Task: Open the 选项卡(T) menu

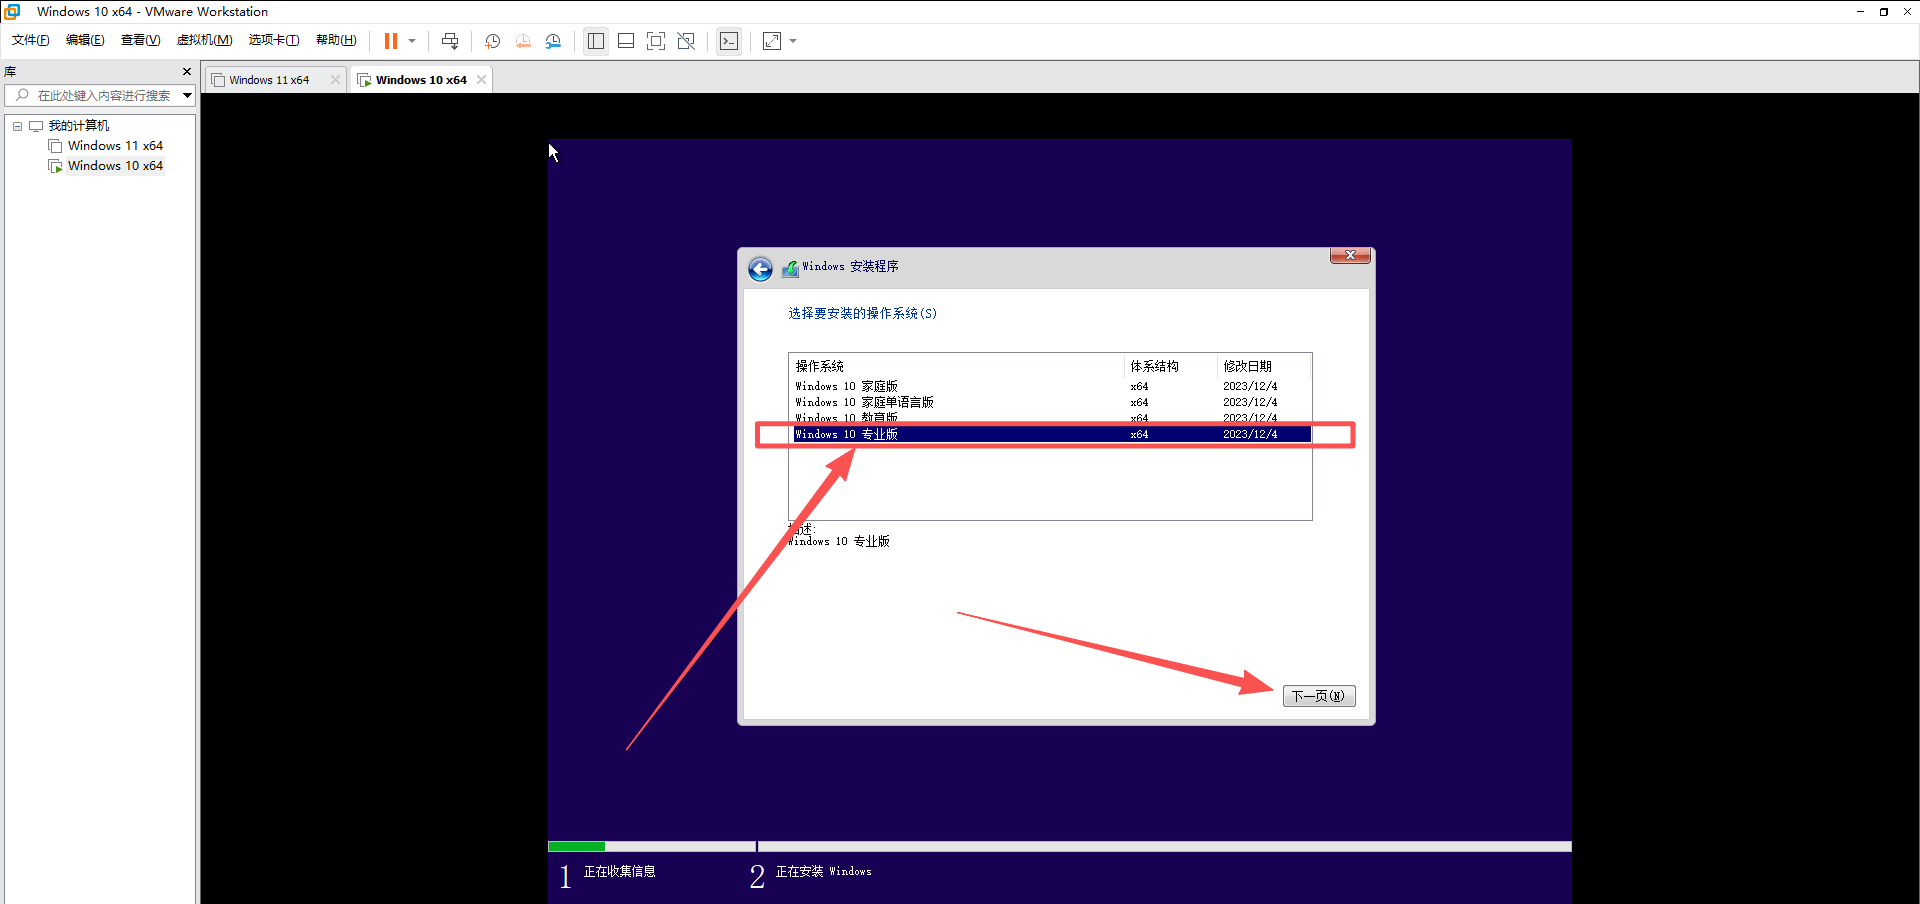Action: click(274, 40)
